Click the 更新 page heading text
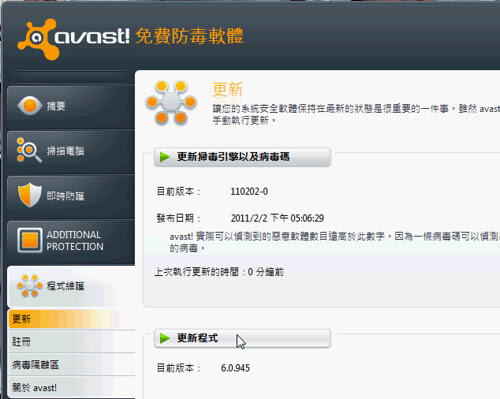This screenshot has width=500, height=399. tap(228, 89)
